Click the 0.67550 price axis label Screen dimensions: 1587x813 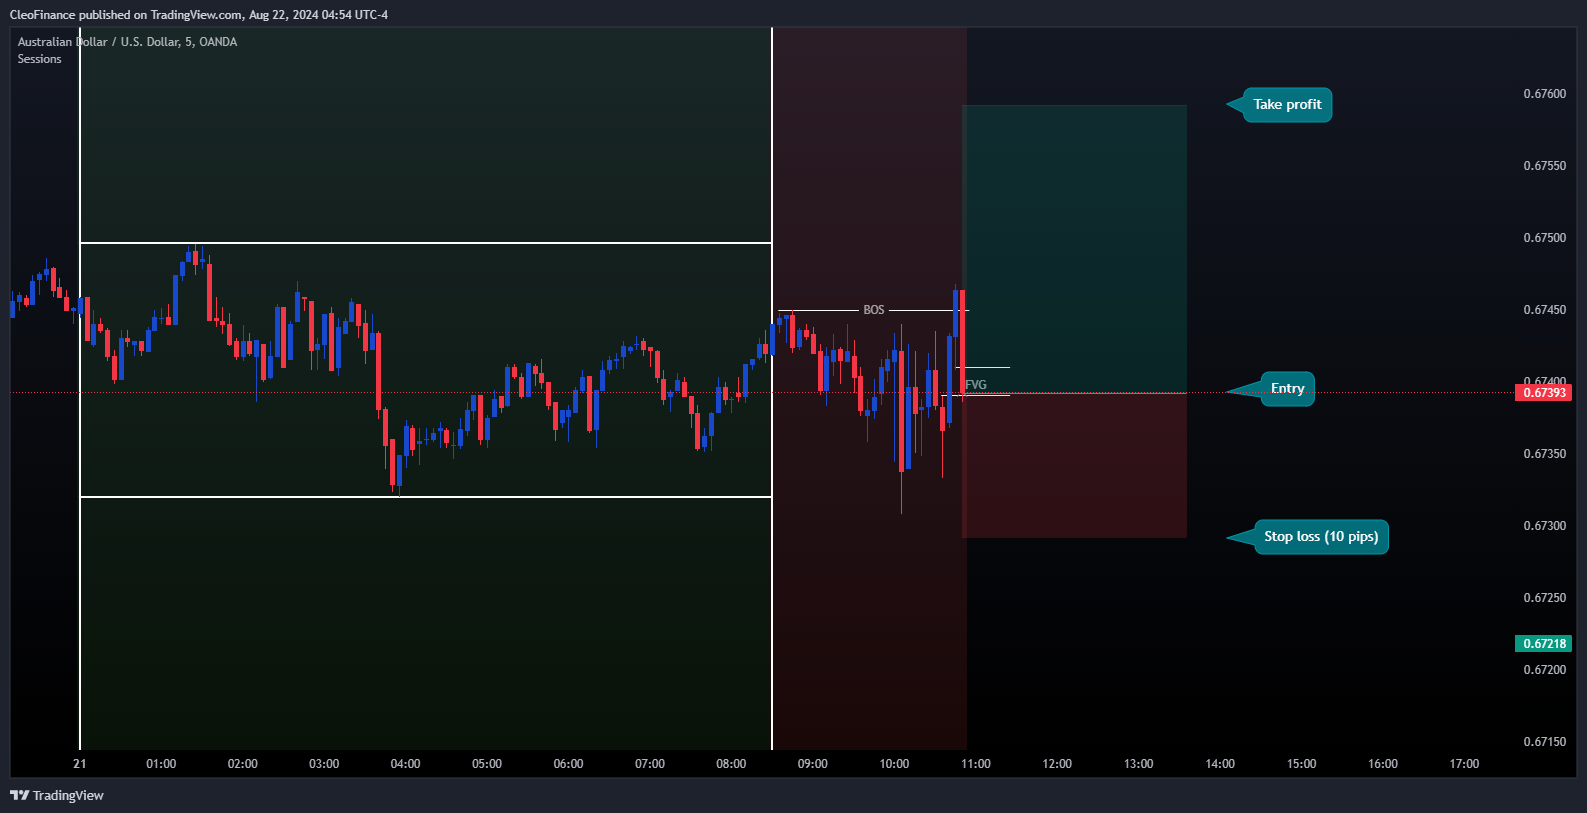pos(1544,166)
